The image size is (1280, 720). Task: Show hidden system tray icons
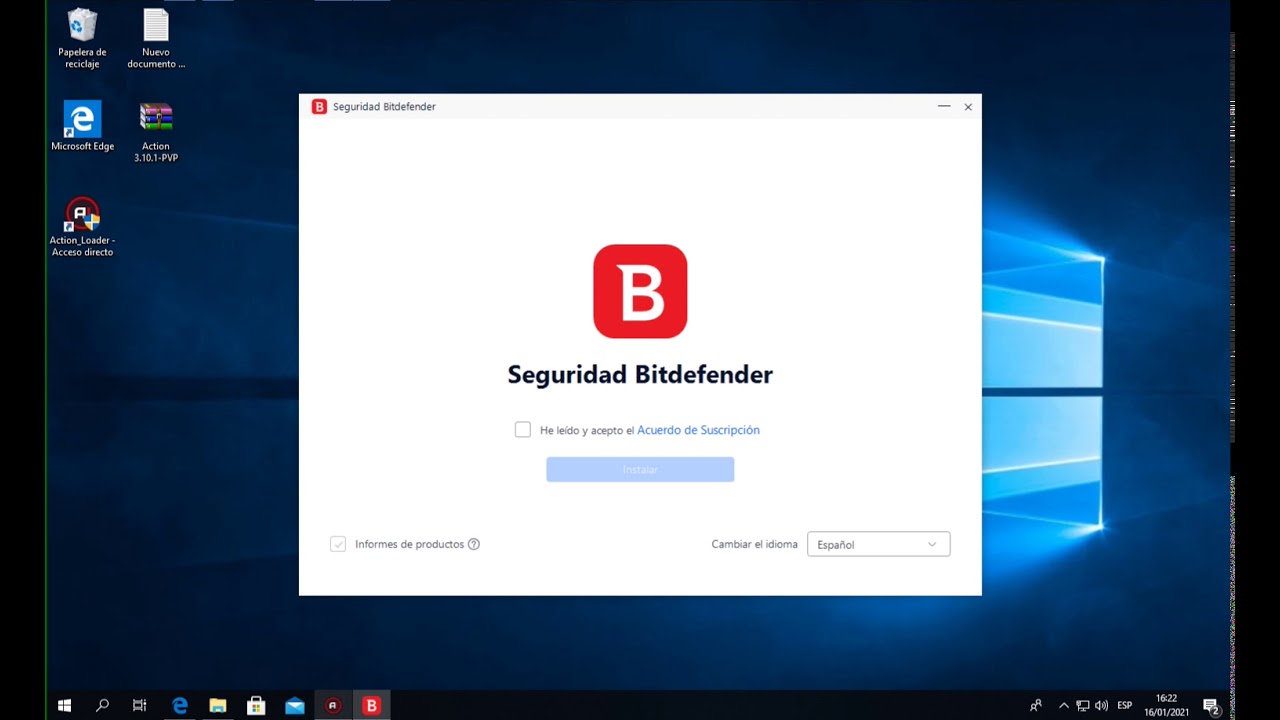pos(1064,705)
